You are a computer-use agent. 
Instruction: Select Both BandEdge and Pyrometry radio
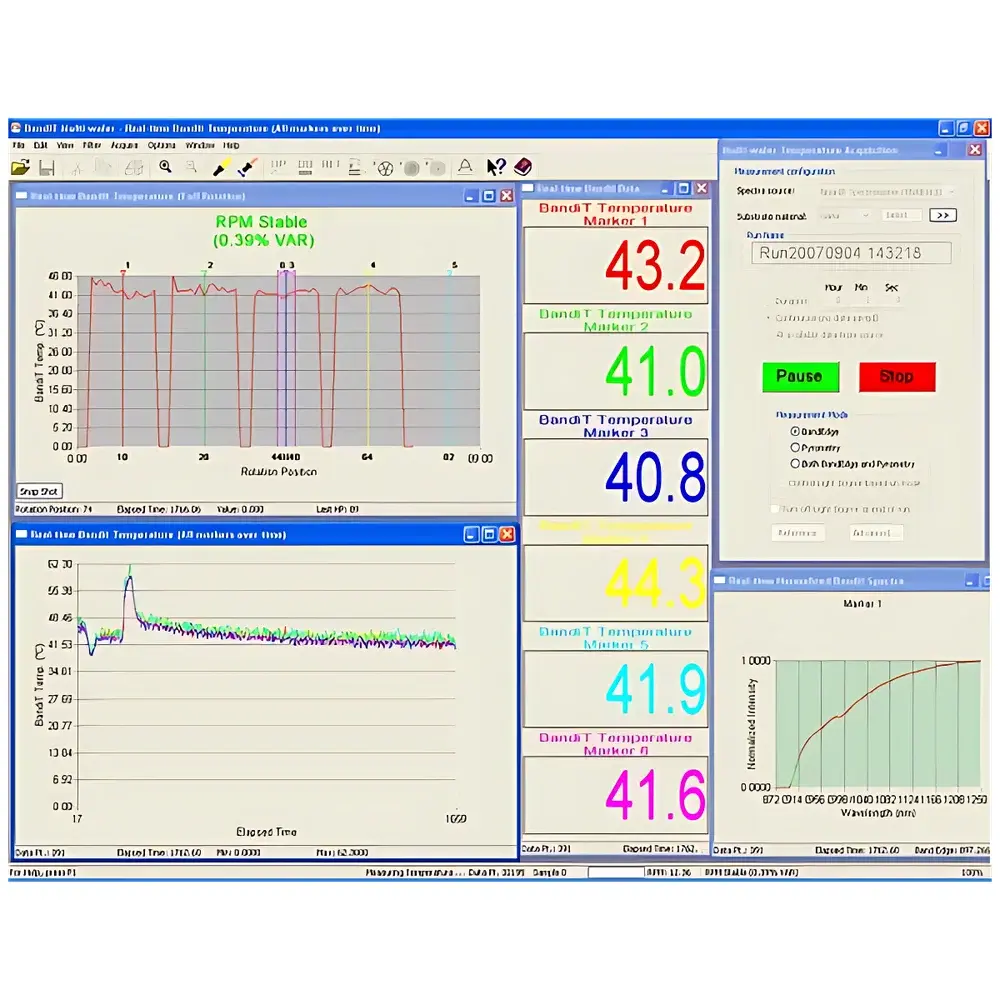(x=795, y=464)
